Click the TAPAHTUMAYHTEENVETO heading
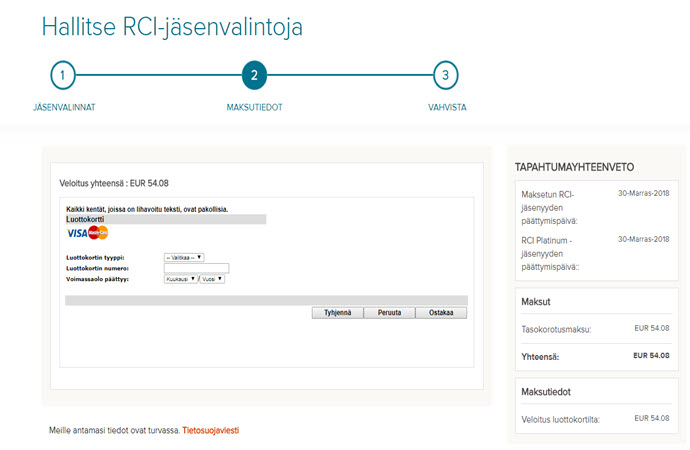 (574, 167)
